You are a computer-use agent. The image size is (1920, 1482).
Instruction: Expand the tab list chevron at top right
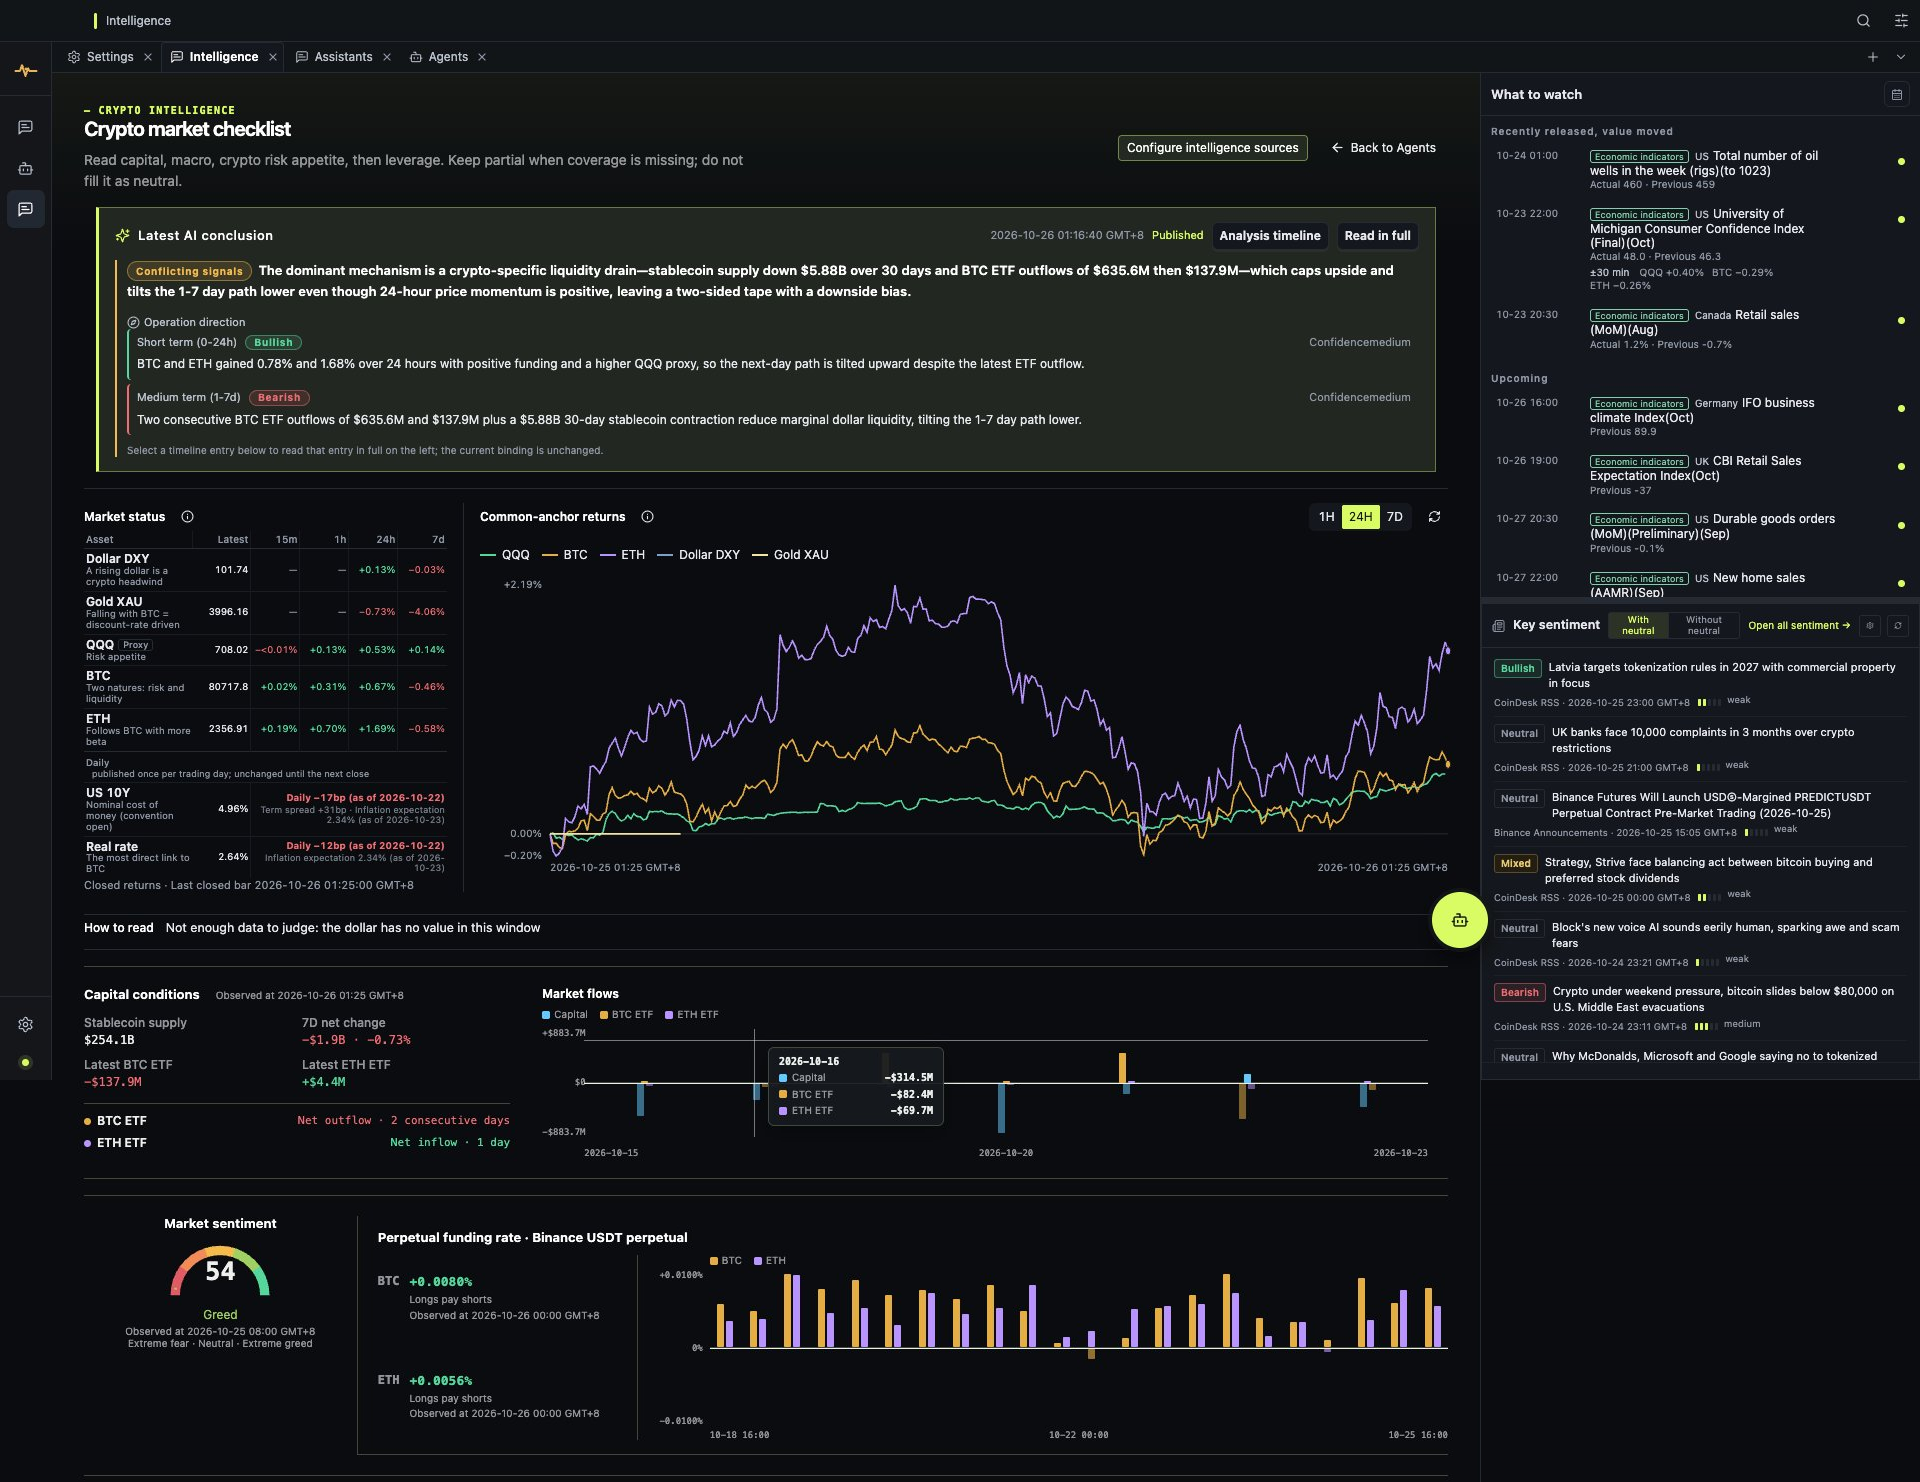[x=1901, y=57]
